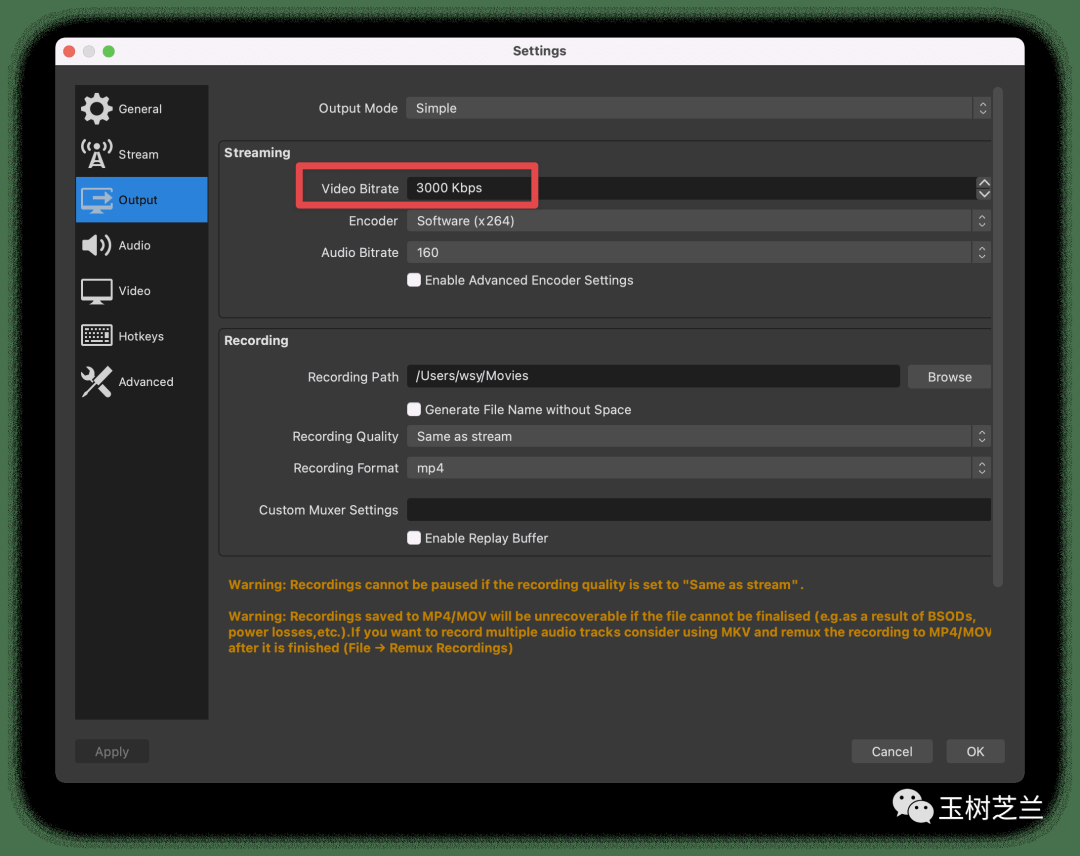1080x856 pixels.
Task: Check Generate File Name without Space
Action: [414, 409]
